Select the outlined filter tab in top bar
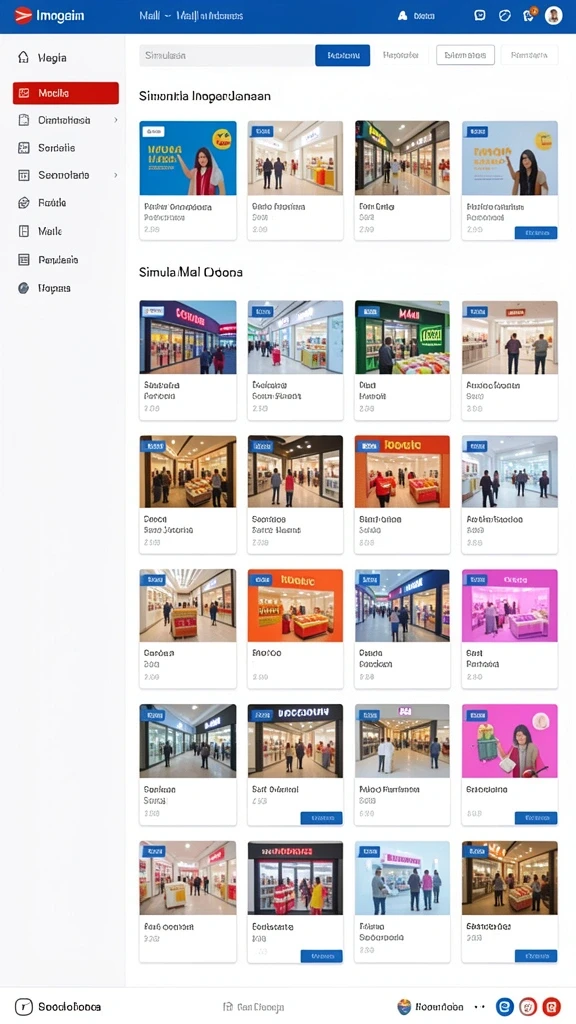576x1024 pixels. [465, 56]
